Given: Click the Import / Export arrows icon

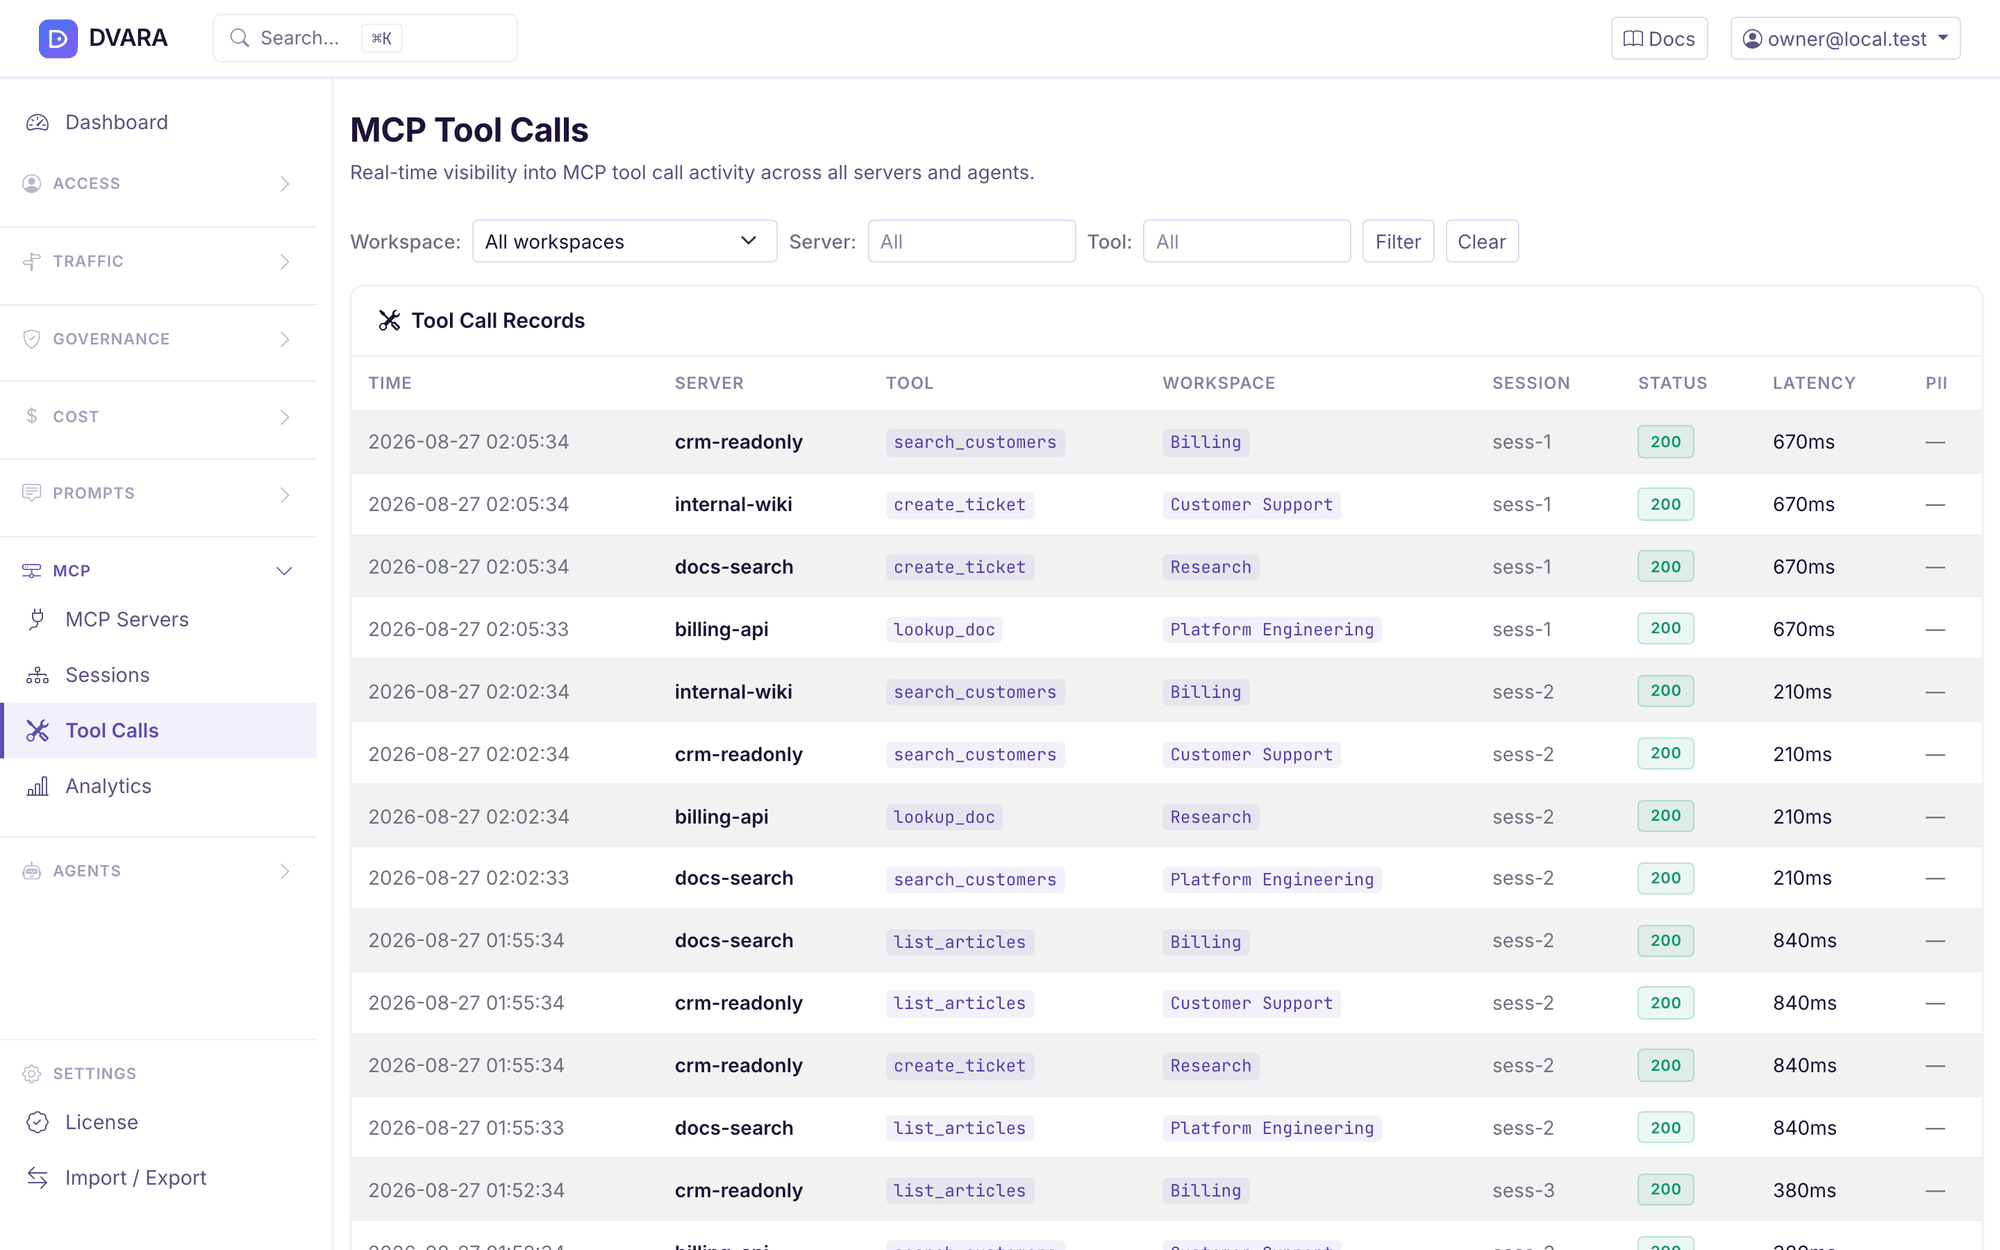Looking at the screenshot, I should tap(37, 1178).
